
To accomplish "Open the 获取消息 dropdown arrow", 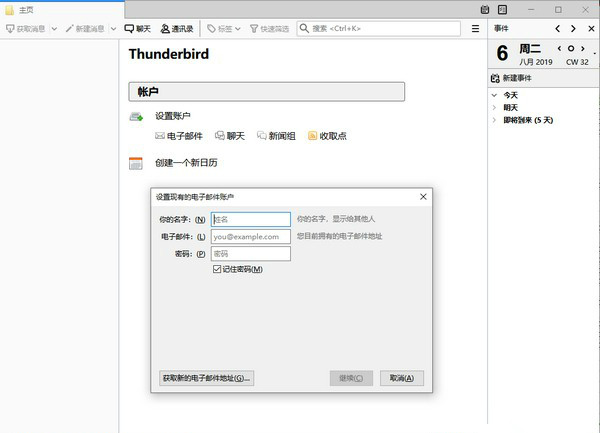I will tap(54, 29).
